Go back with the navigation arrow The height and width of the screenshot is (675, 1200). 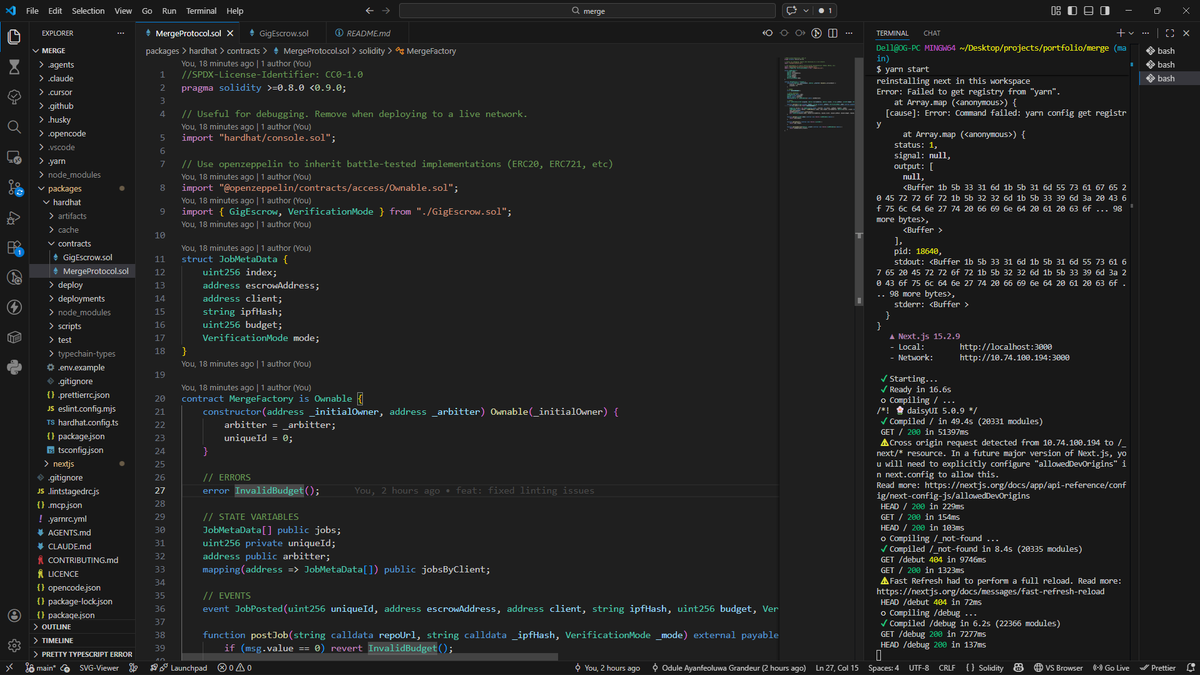370,10
